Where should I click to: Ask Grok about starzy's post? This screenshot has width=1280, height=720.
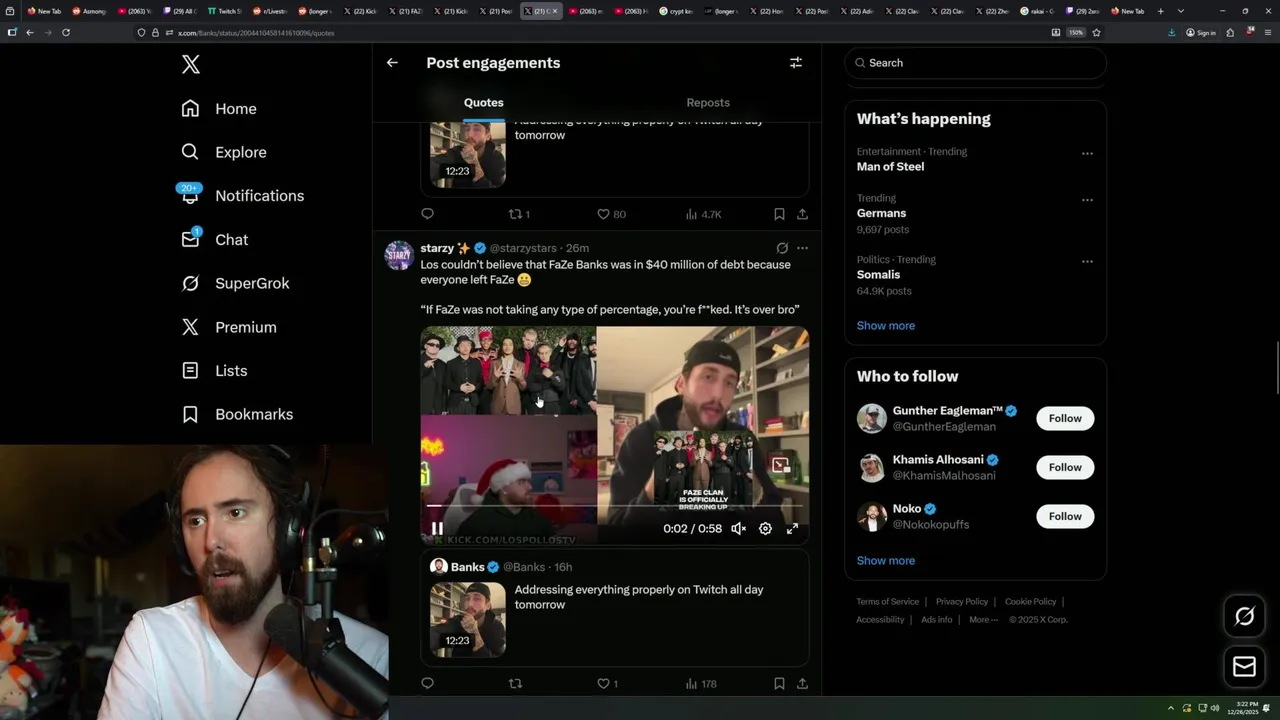782,248
